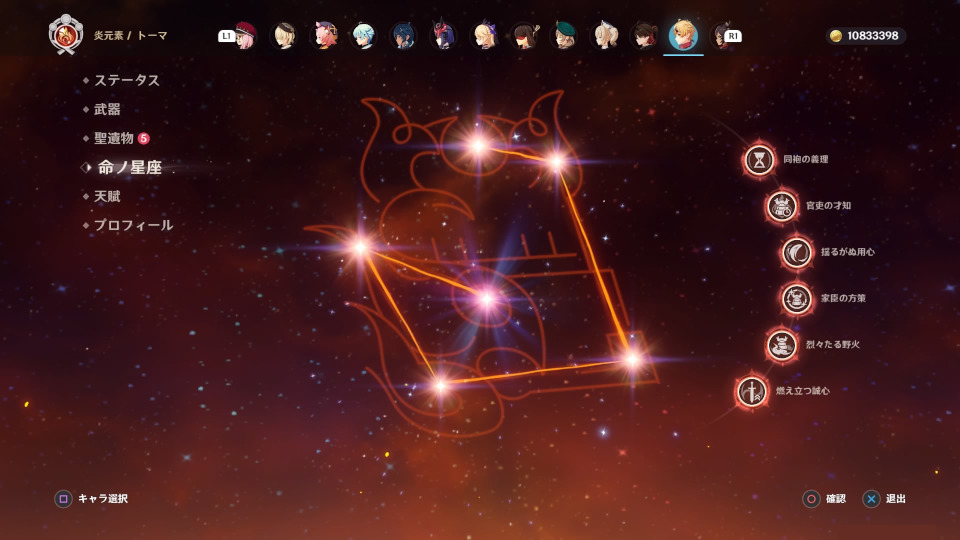
Task: Click the 退出 exit button
Action: 885,499
